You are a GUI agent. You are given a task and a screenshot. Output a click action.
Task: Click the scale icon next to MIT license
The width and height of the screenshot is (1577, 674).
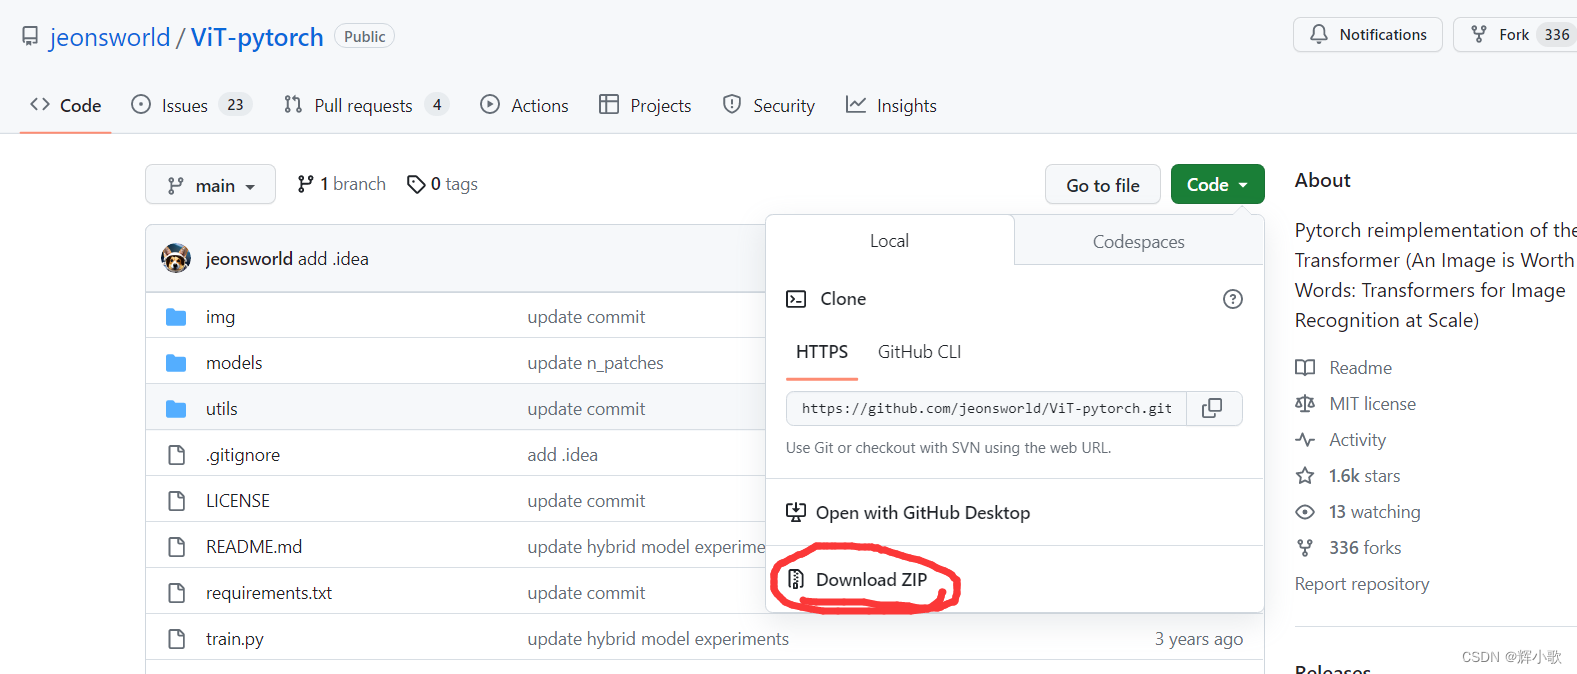(1305, 404)
